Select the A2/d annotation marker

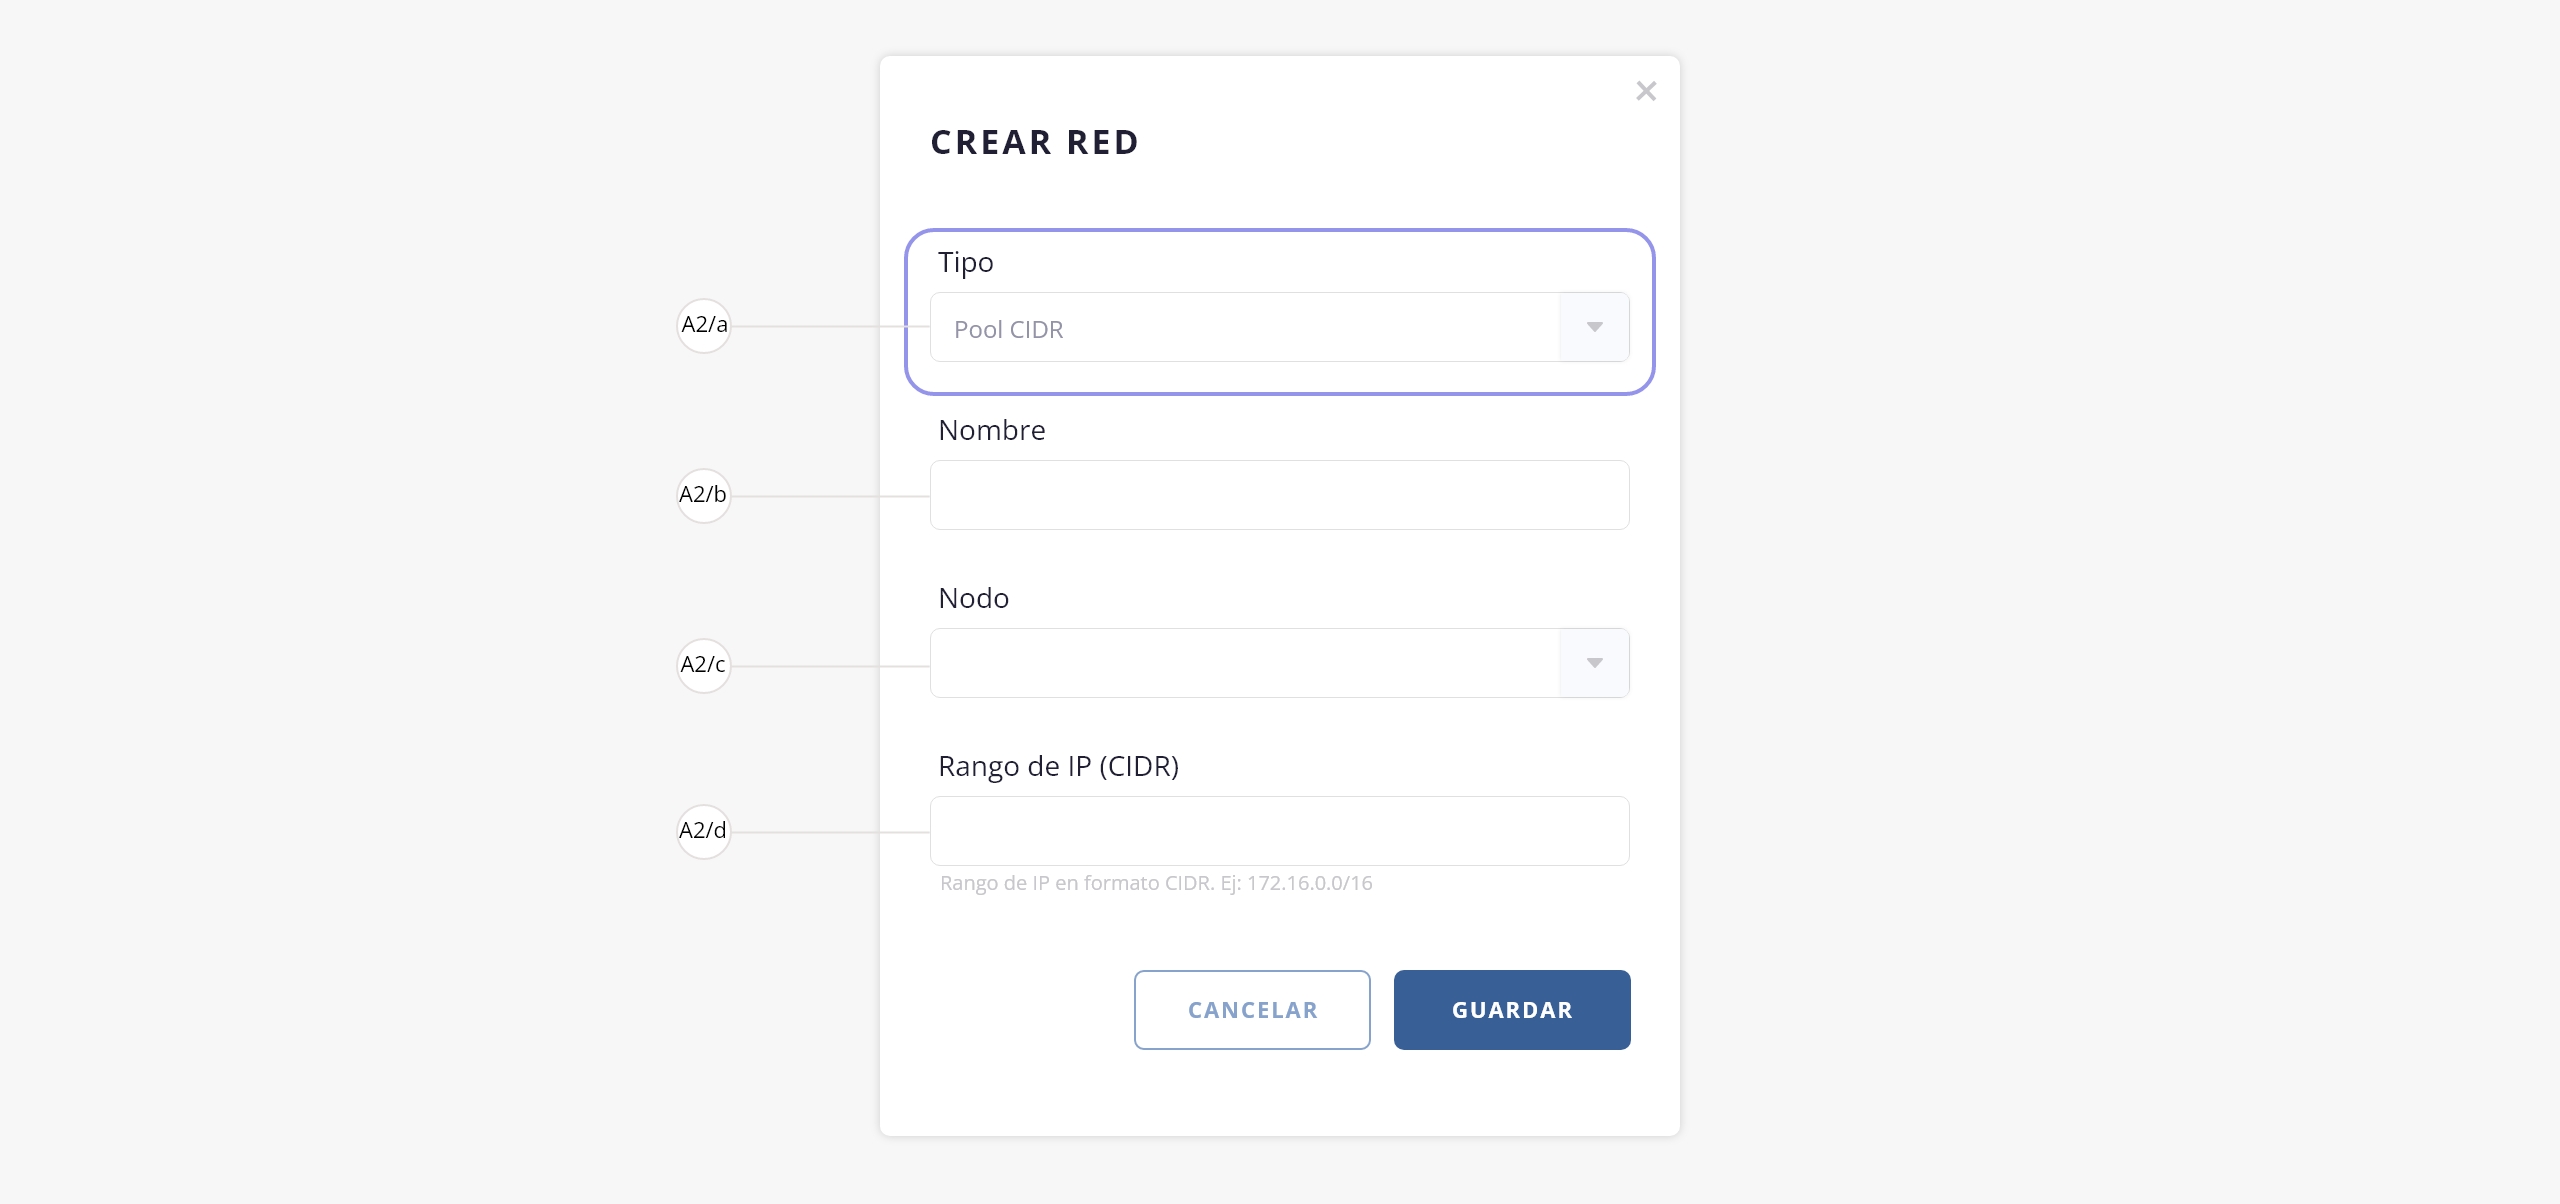(x=704, y=831)
